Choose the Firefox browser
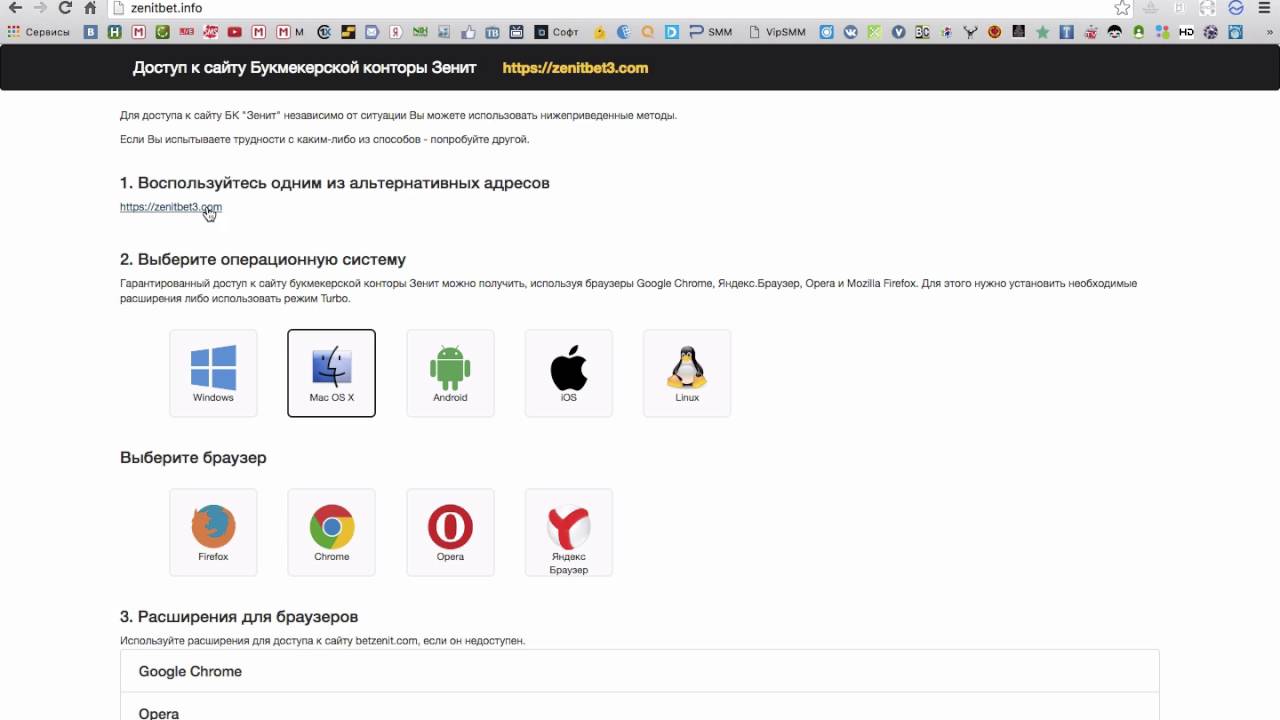Image resolution: width=1280 pixels, height=720 pixels. click(x=213, y=532)
